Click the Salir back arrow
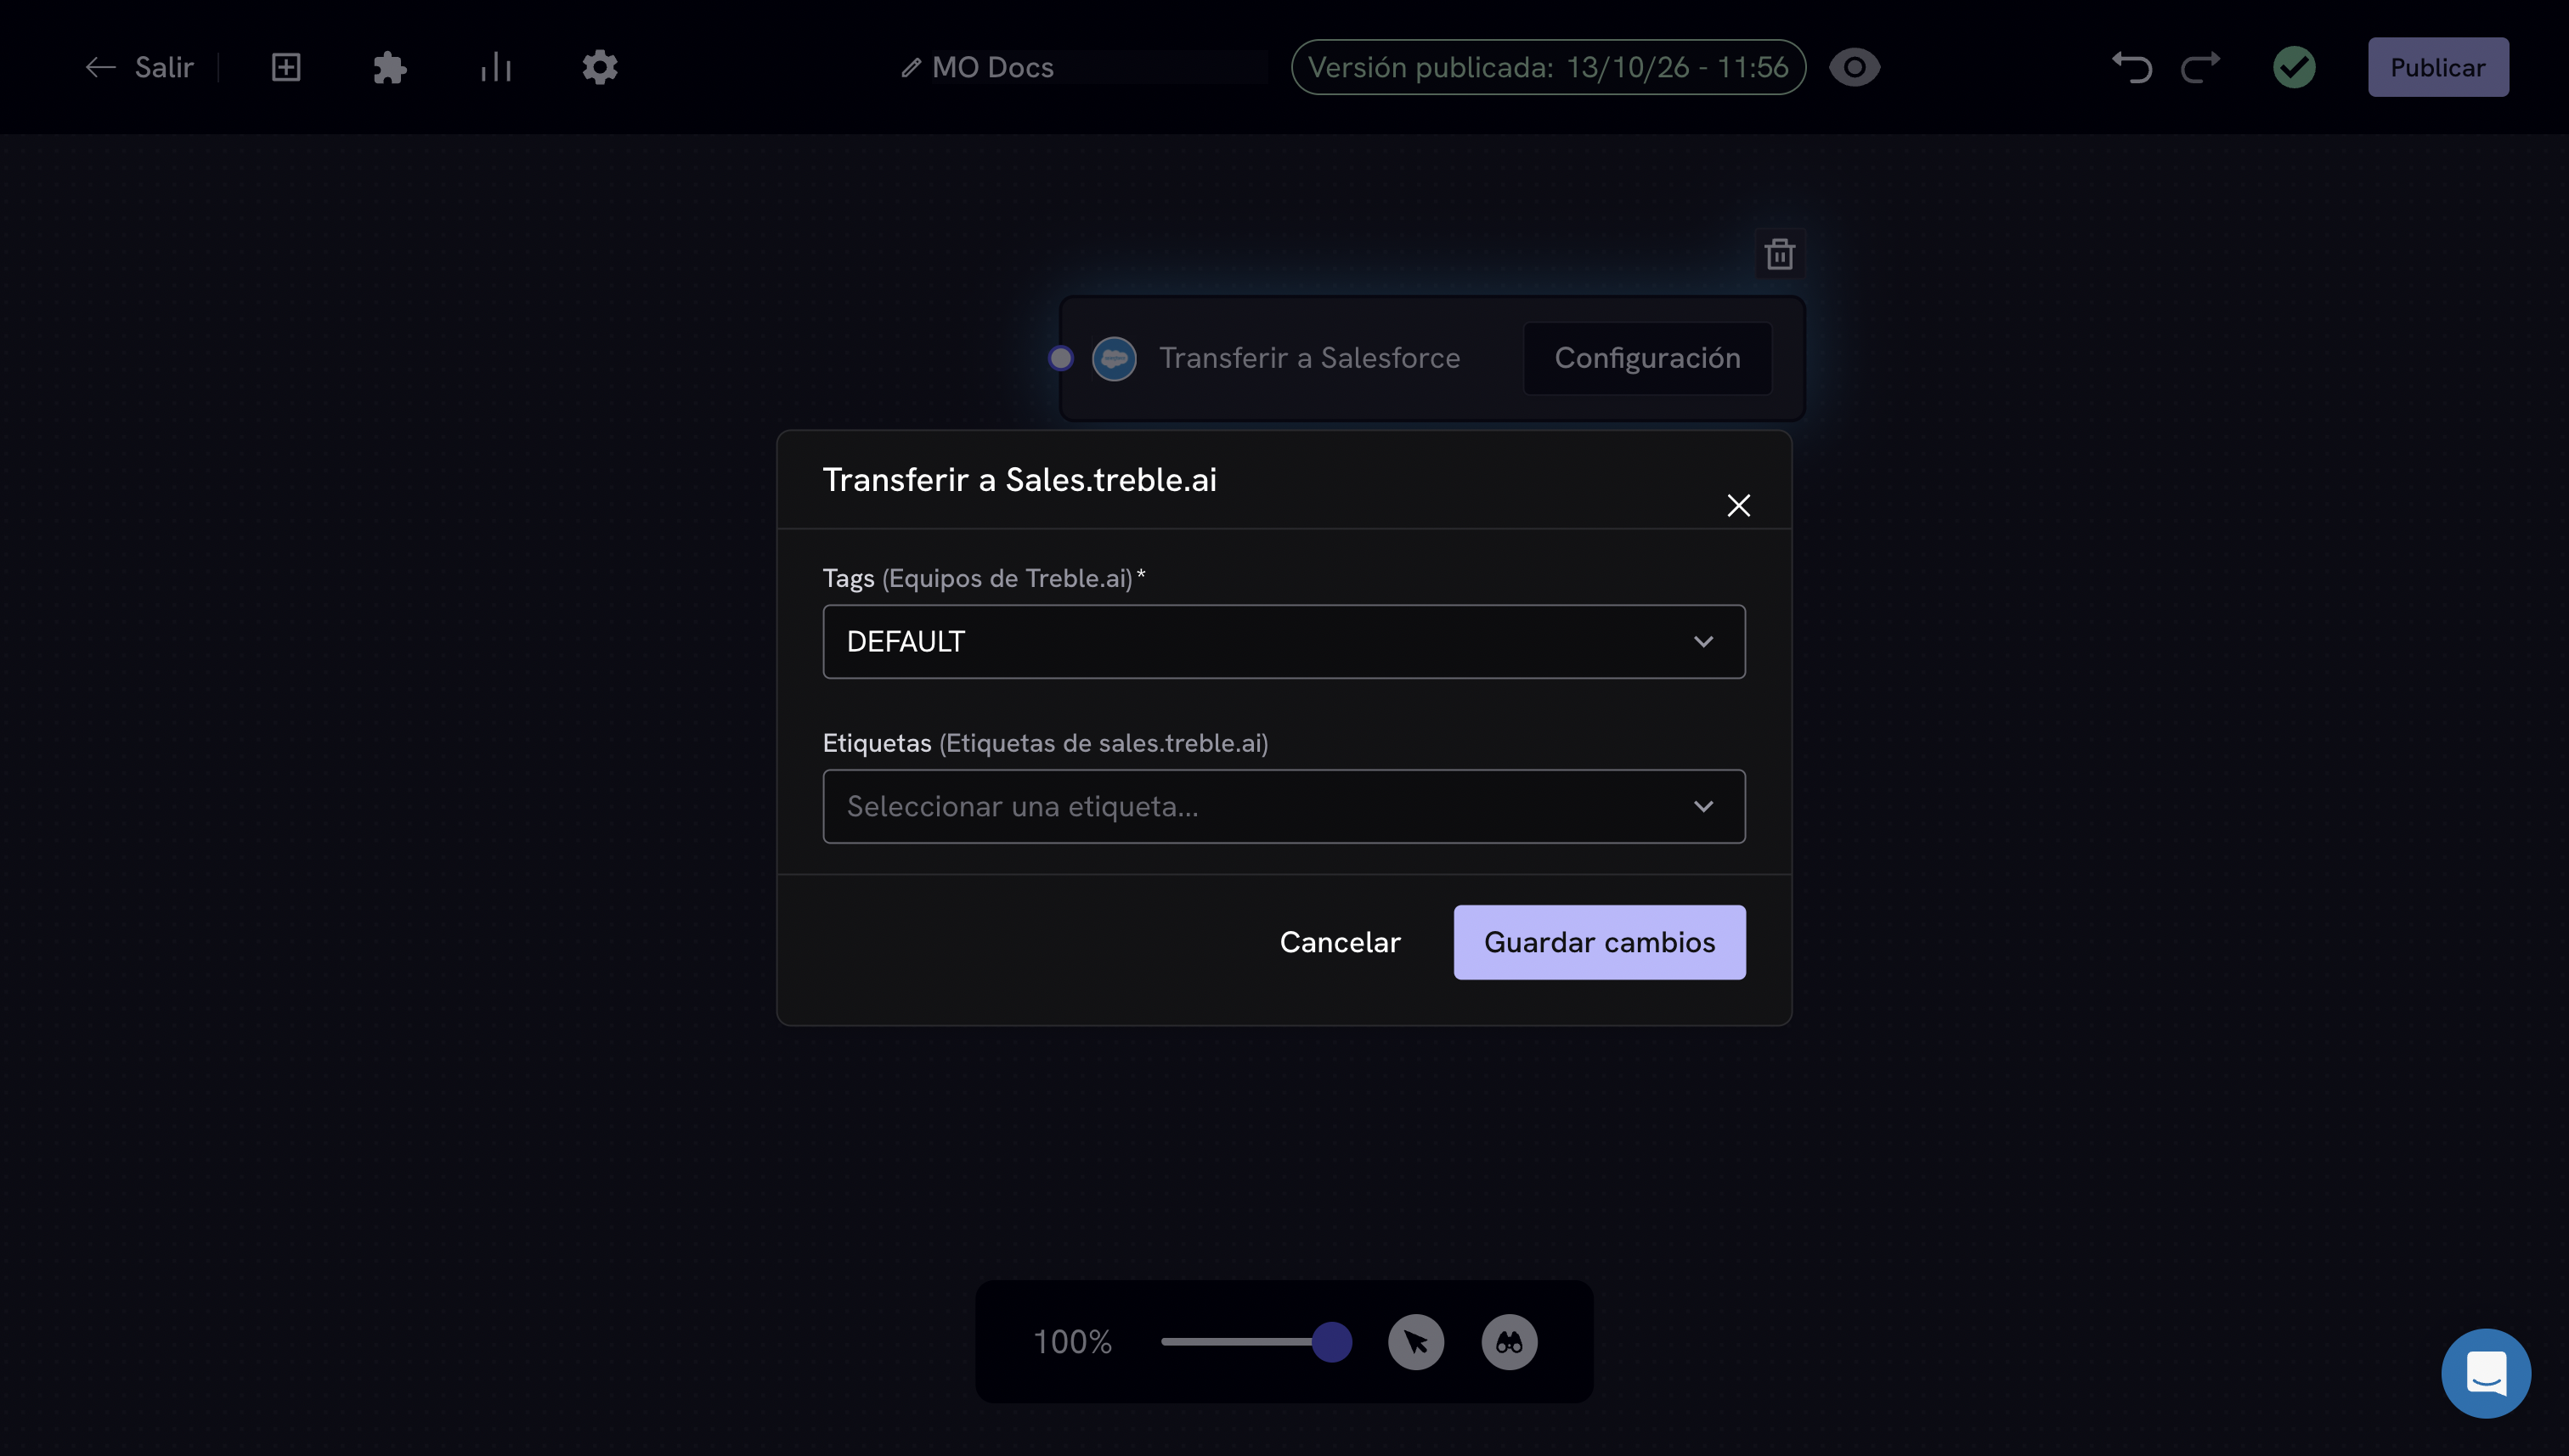The image size is (2569, 1456). (x=100, y=67)
